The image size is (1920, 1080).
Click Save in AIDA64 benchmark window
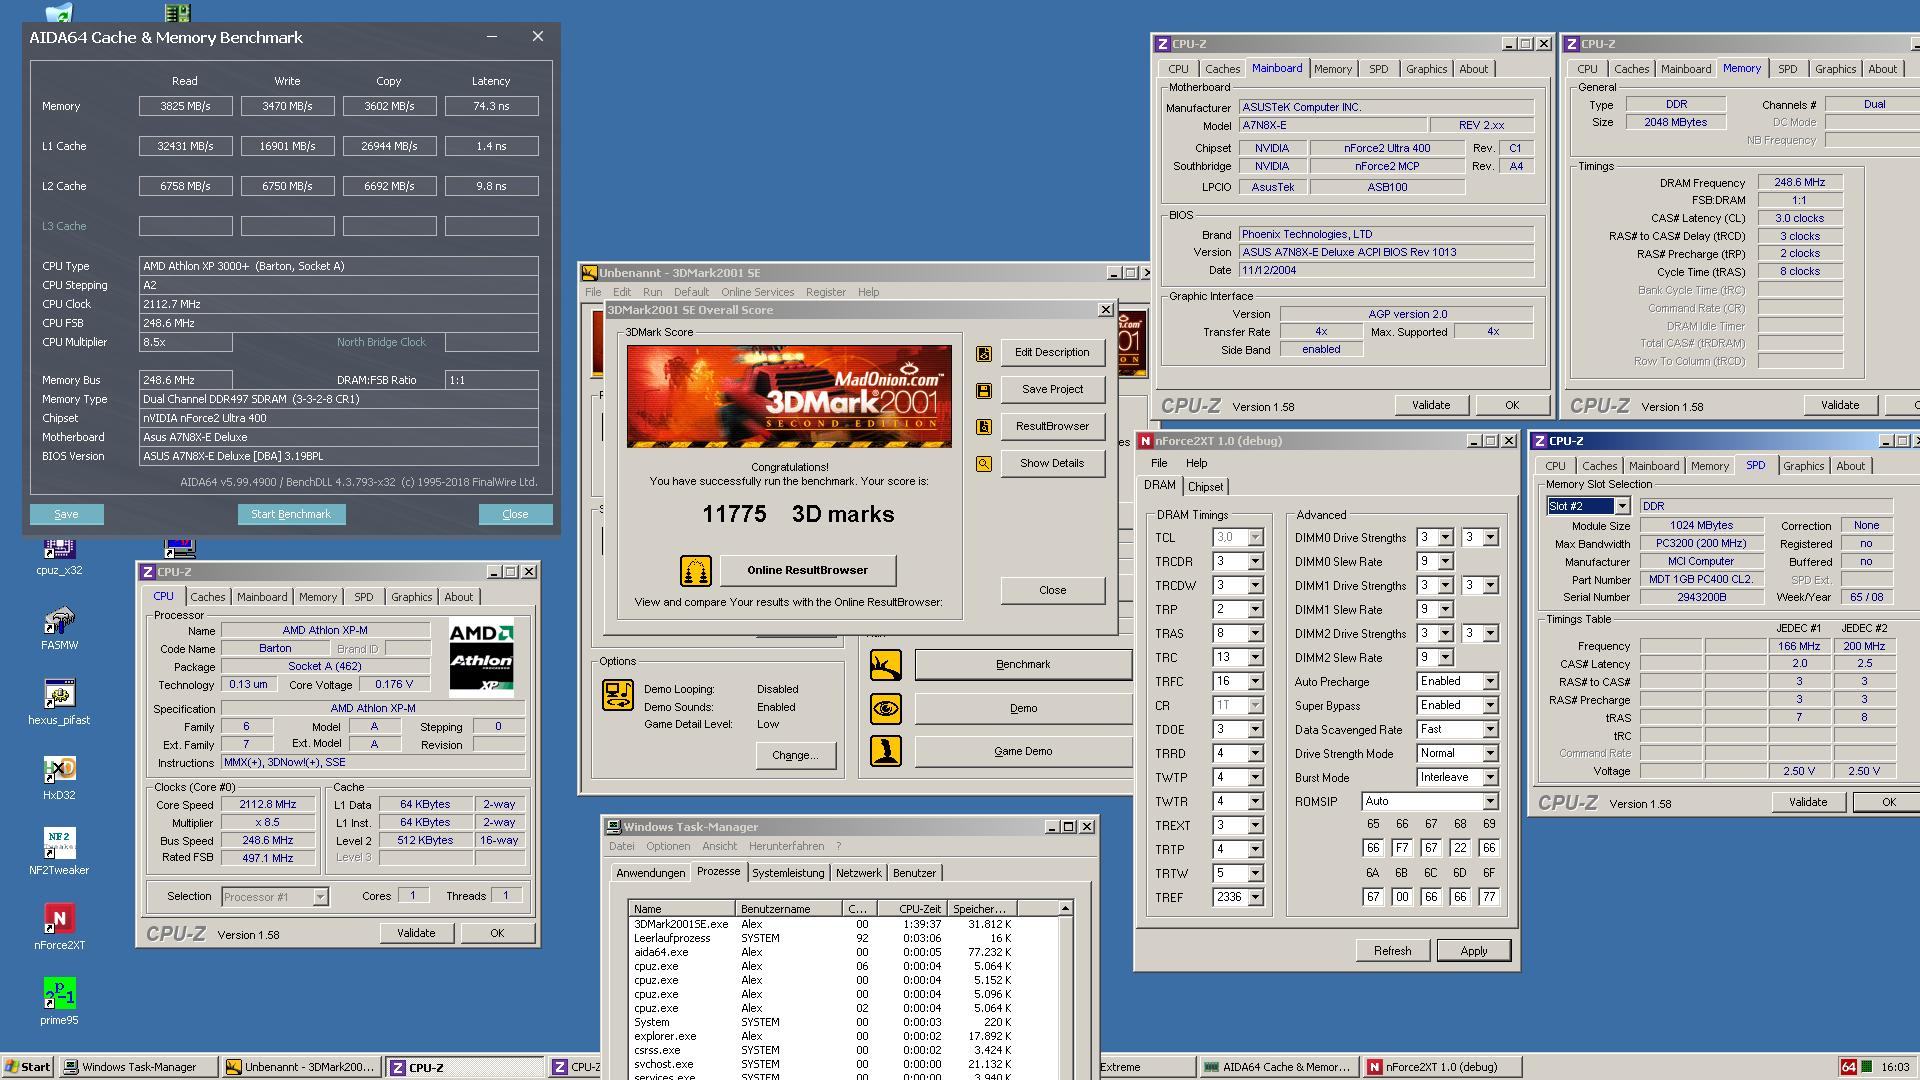[66, 515]
